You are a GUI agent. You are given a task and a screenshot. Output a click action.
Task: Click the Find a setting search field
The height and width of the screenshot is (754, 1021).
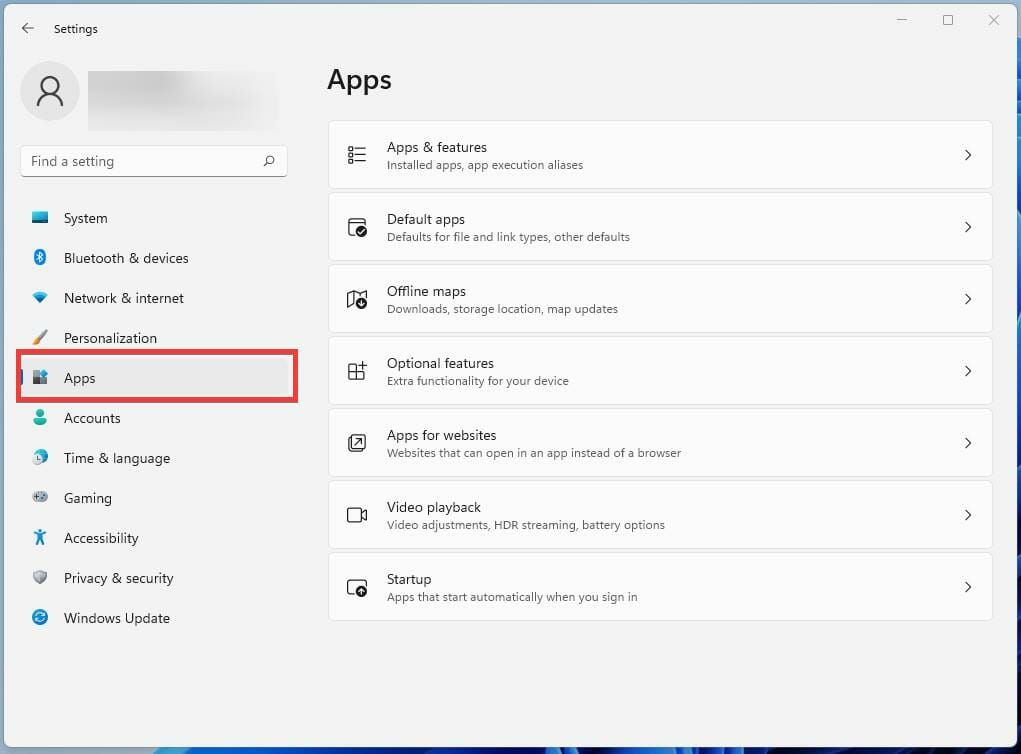pyautogui.click(x=140, y=161)
